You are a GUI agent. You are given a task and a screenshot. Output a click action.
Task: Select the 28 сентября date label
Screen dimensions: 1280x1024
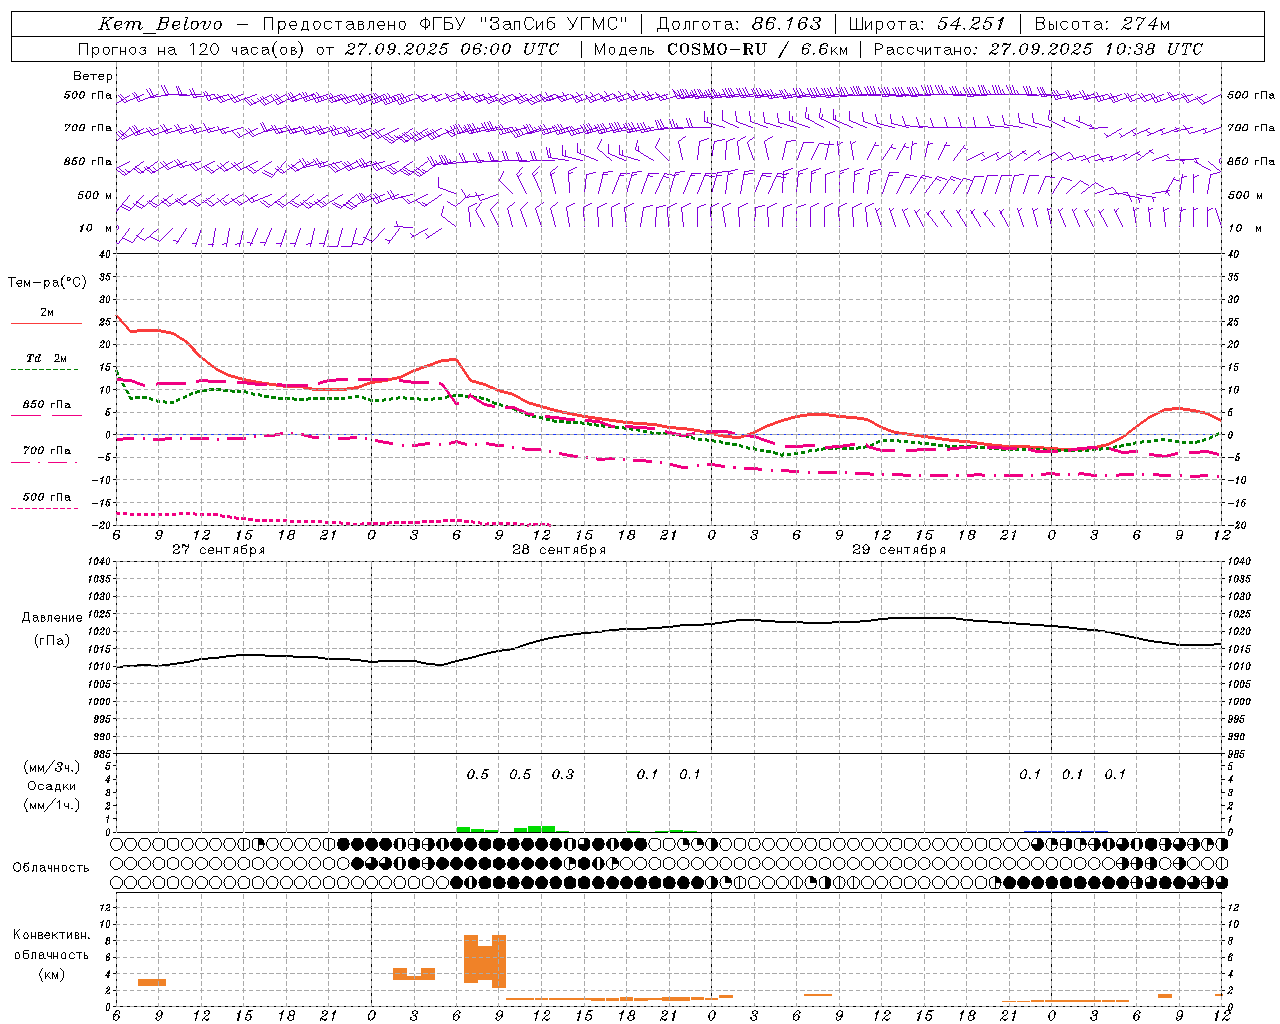pyautogui.click(x=558, y=550)
